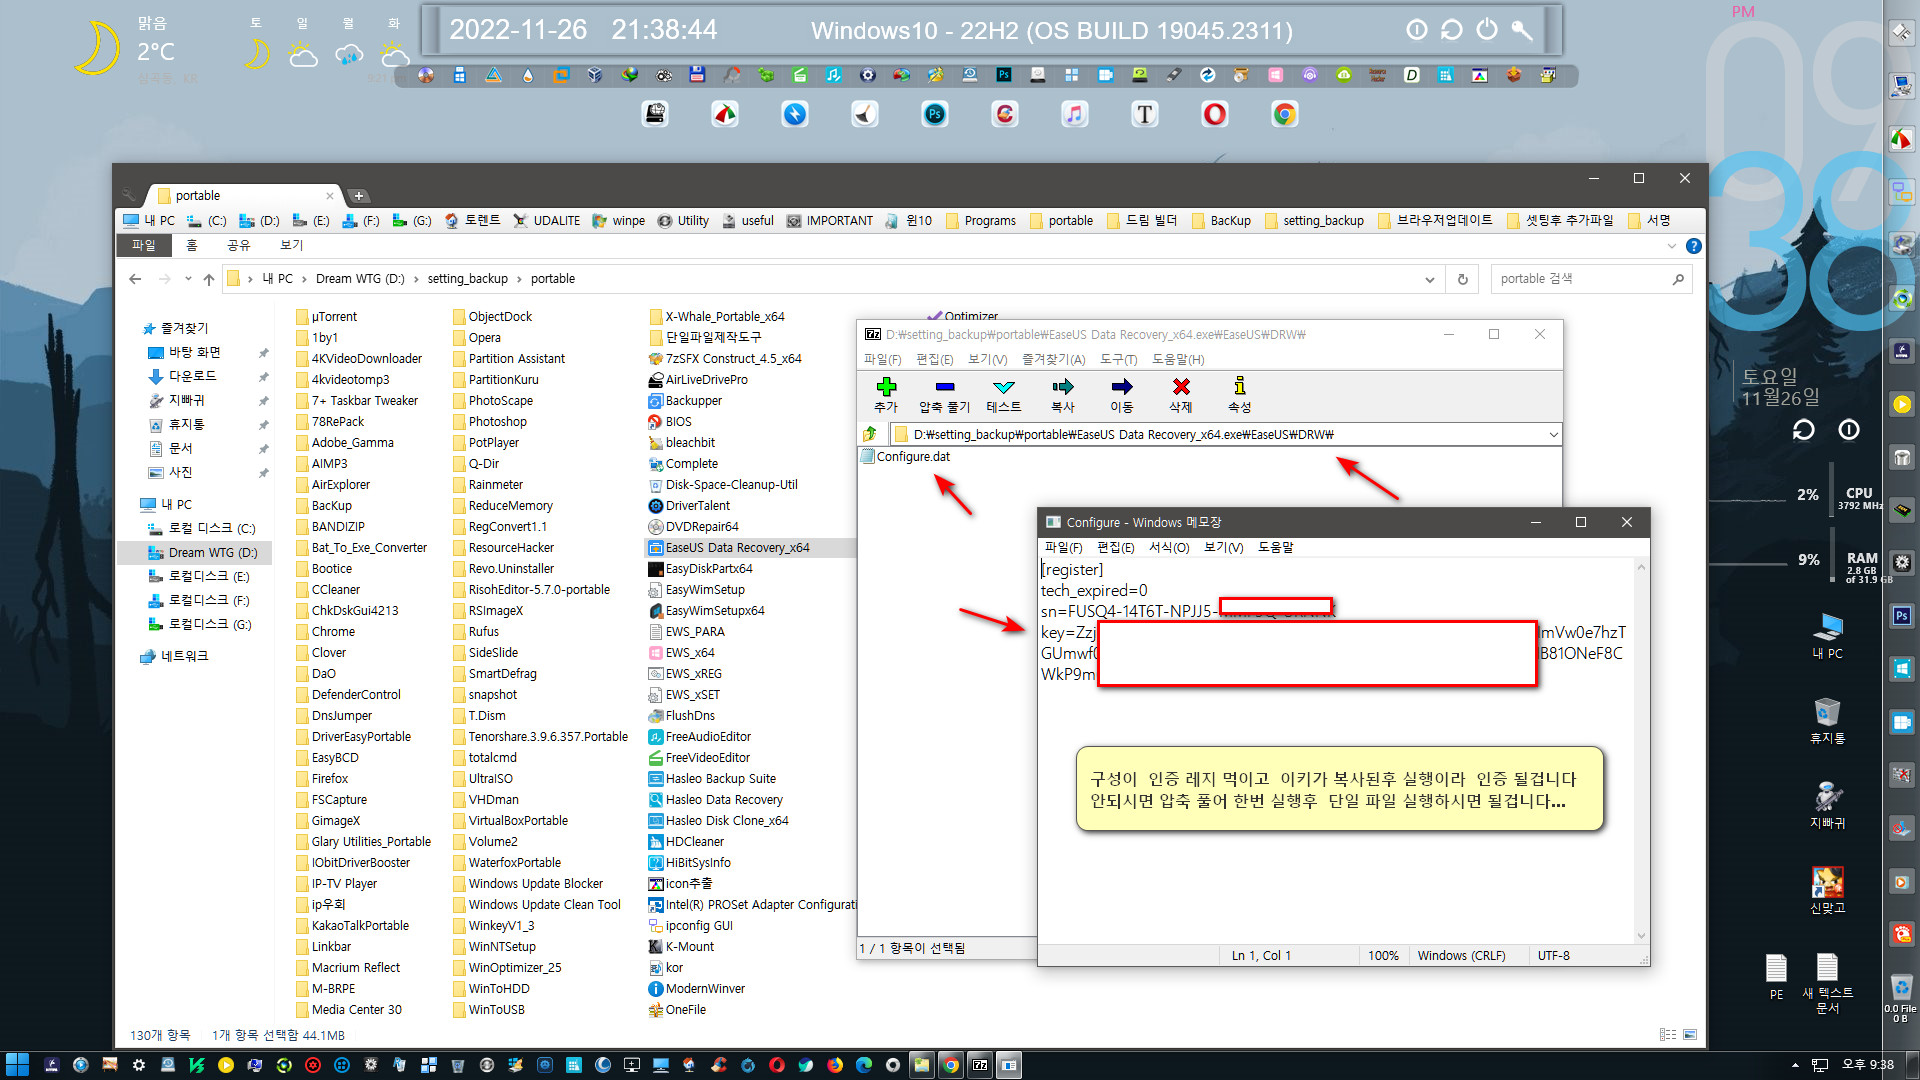The image size is (1920, 1080).
Task: Open the T text app in dock
Action: click(x=1145, y=114)
